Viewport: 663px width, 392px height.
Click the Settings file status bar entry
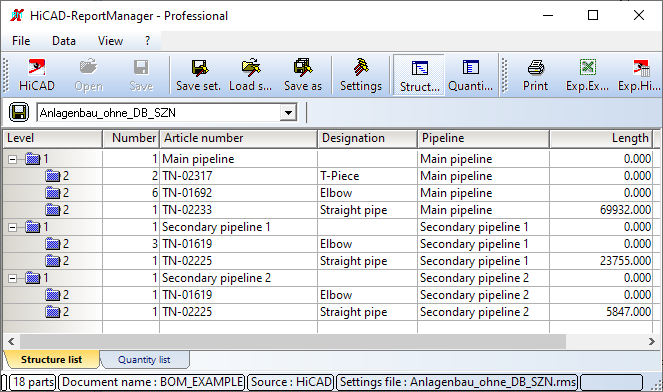[x=458, y=382]
